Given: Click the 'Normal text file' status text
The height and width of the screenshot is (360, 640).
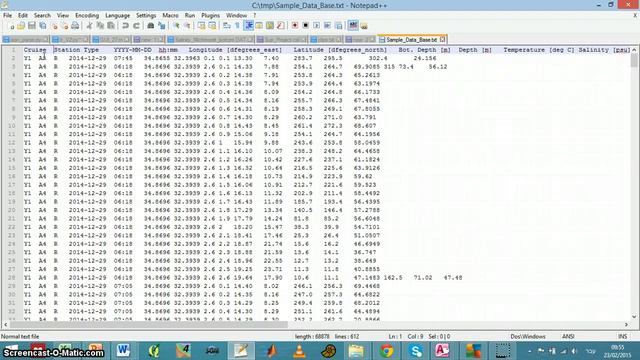Looking at the screenshot, I should 20,336.
